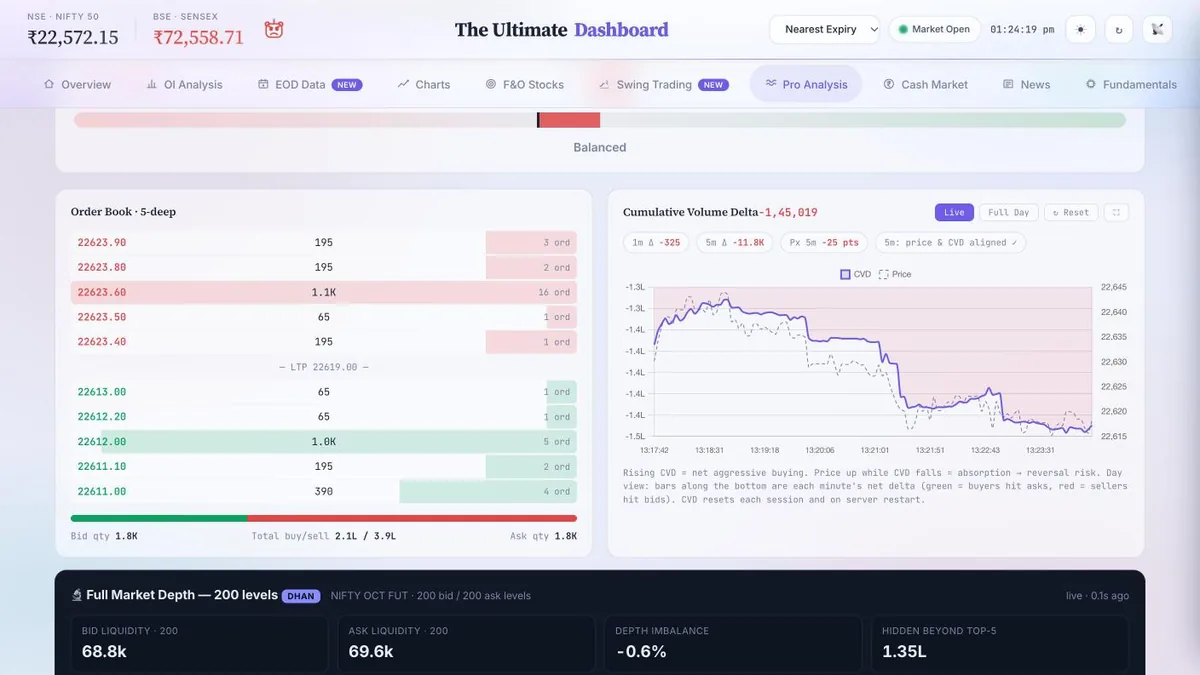Click the Overview home icon
The width and height of the screenshot is (1200, 675).
click(49, 85)
